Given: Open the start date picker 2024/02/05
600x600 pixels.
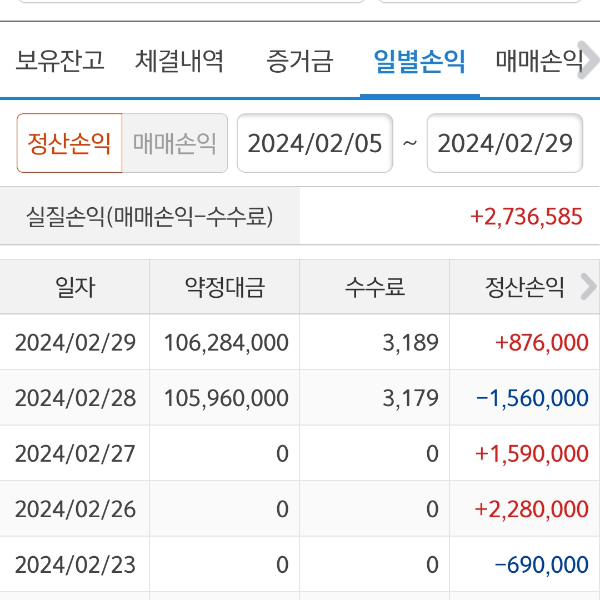Looking at the screenshot, I should click(x=315, y=143).
